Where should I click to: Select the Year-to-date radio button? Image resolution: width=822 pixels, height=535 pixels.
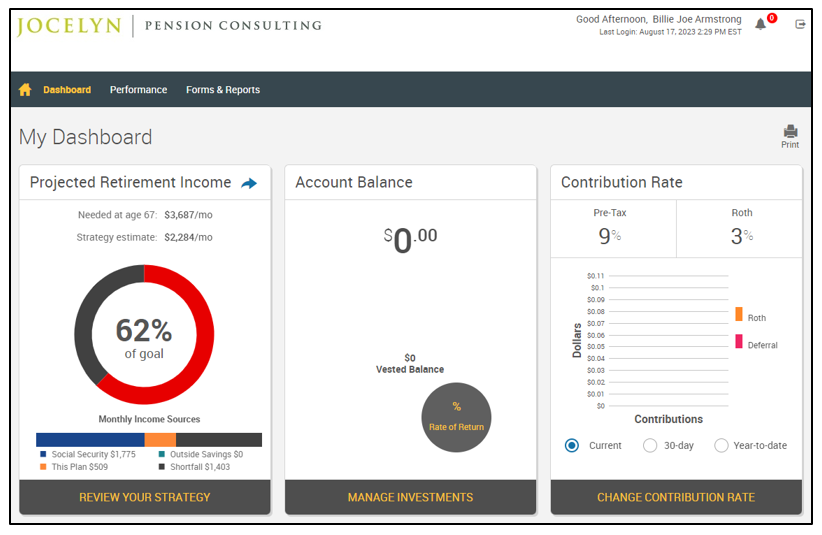pos(721,445)
